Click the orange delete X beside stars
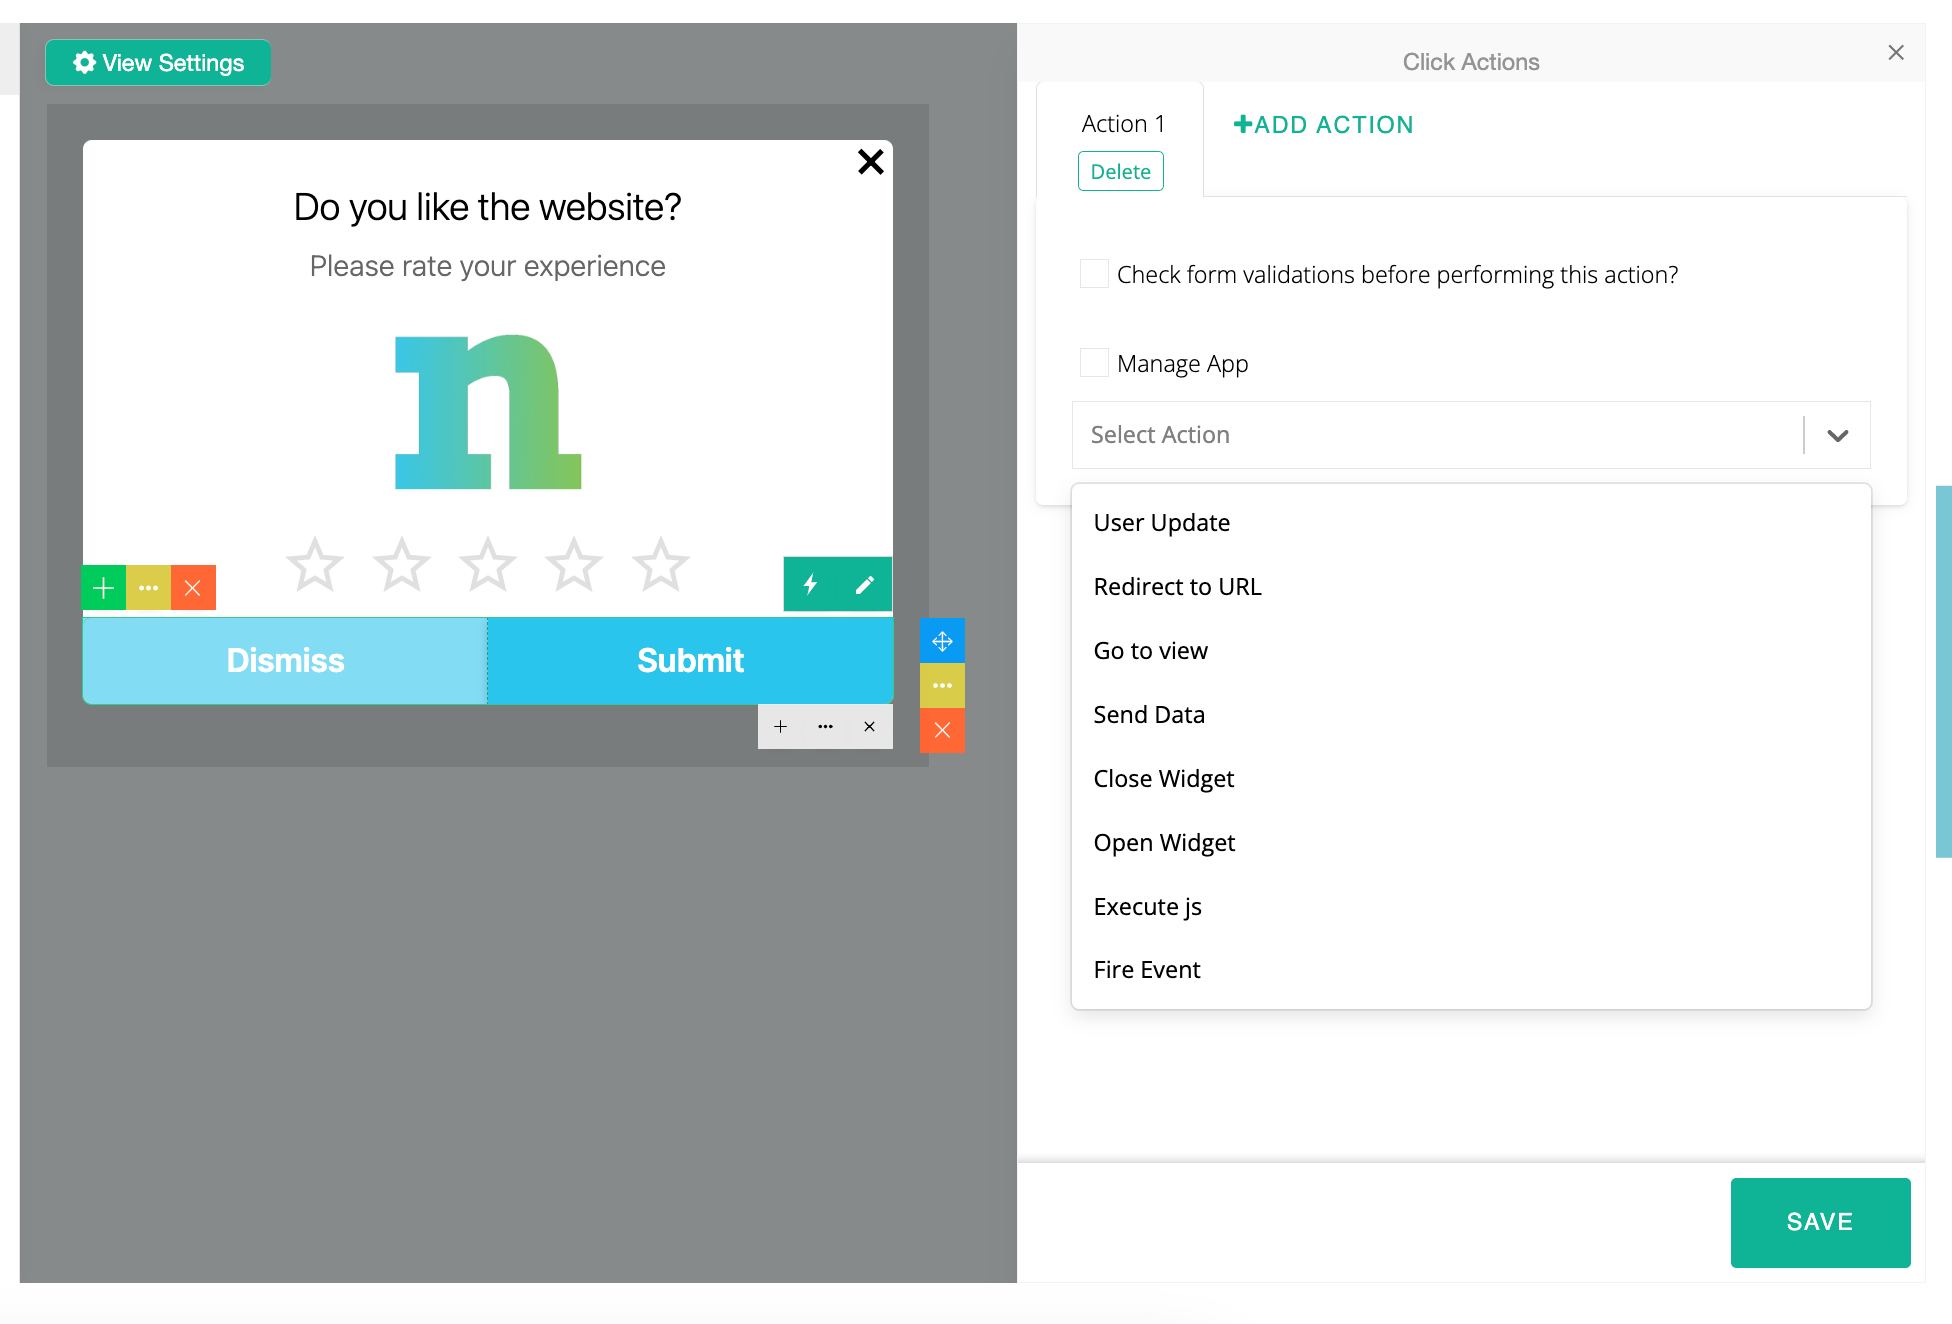Image resolution: width=1952 pixels, height=1324 pixels. point(193,588)
